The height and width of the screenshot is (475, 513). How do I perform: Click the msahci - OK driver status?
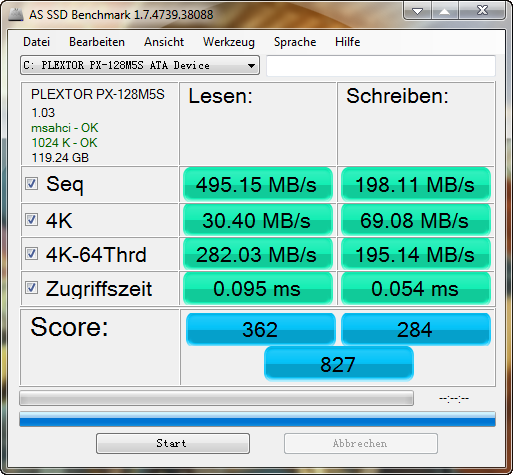click(x=65, y=128)
